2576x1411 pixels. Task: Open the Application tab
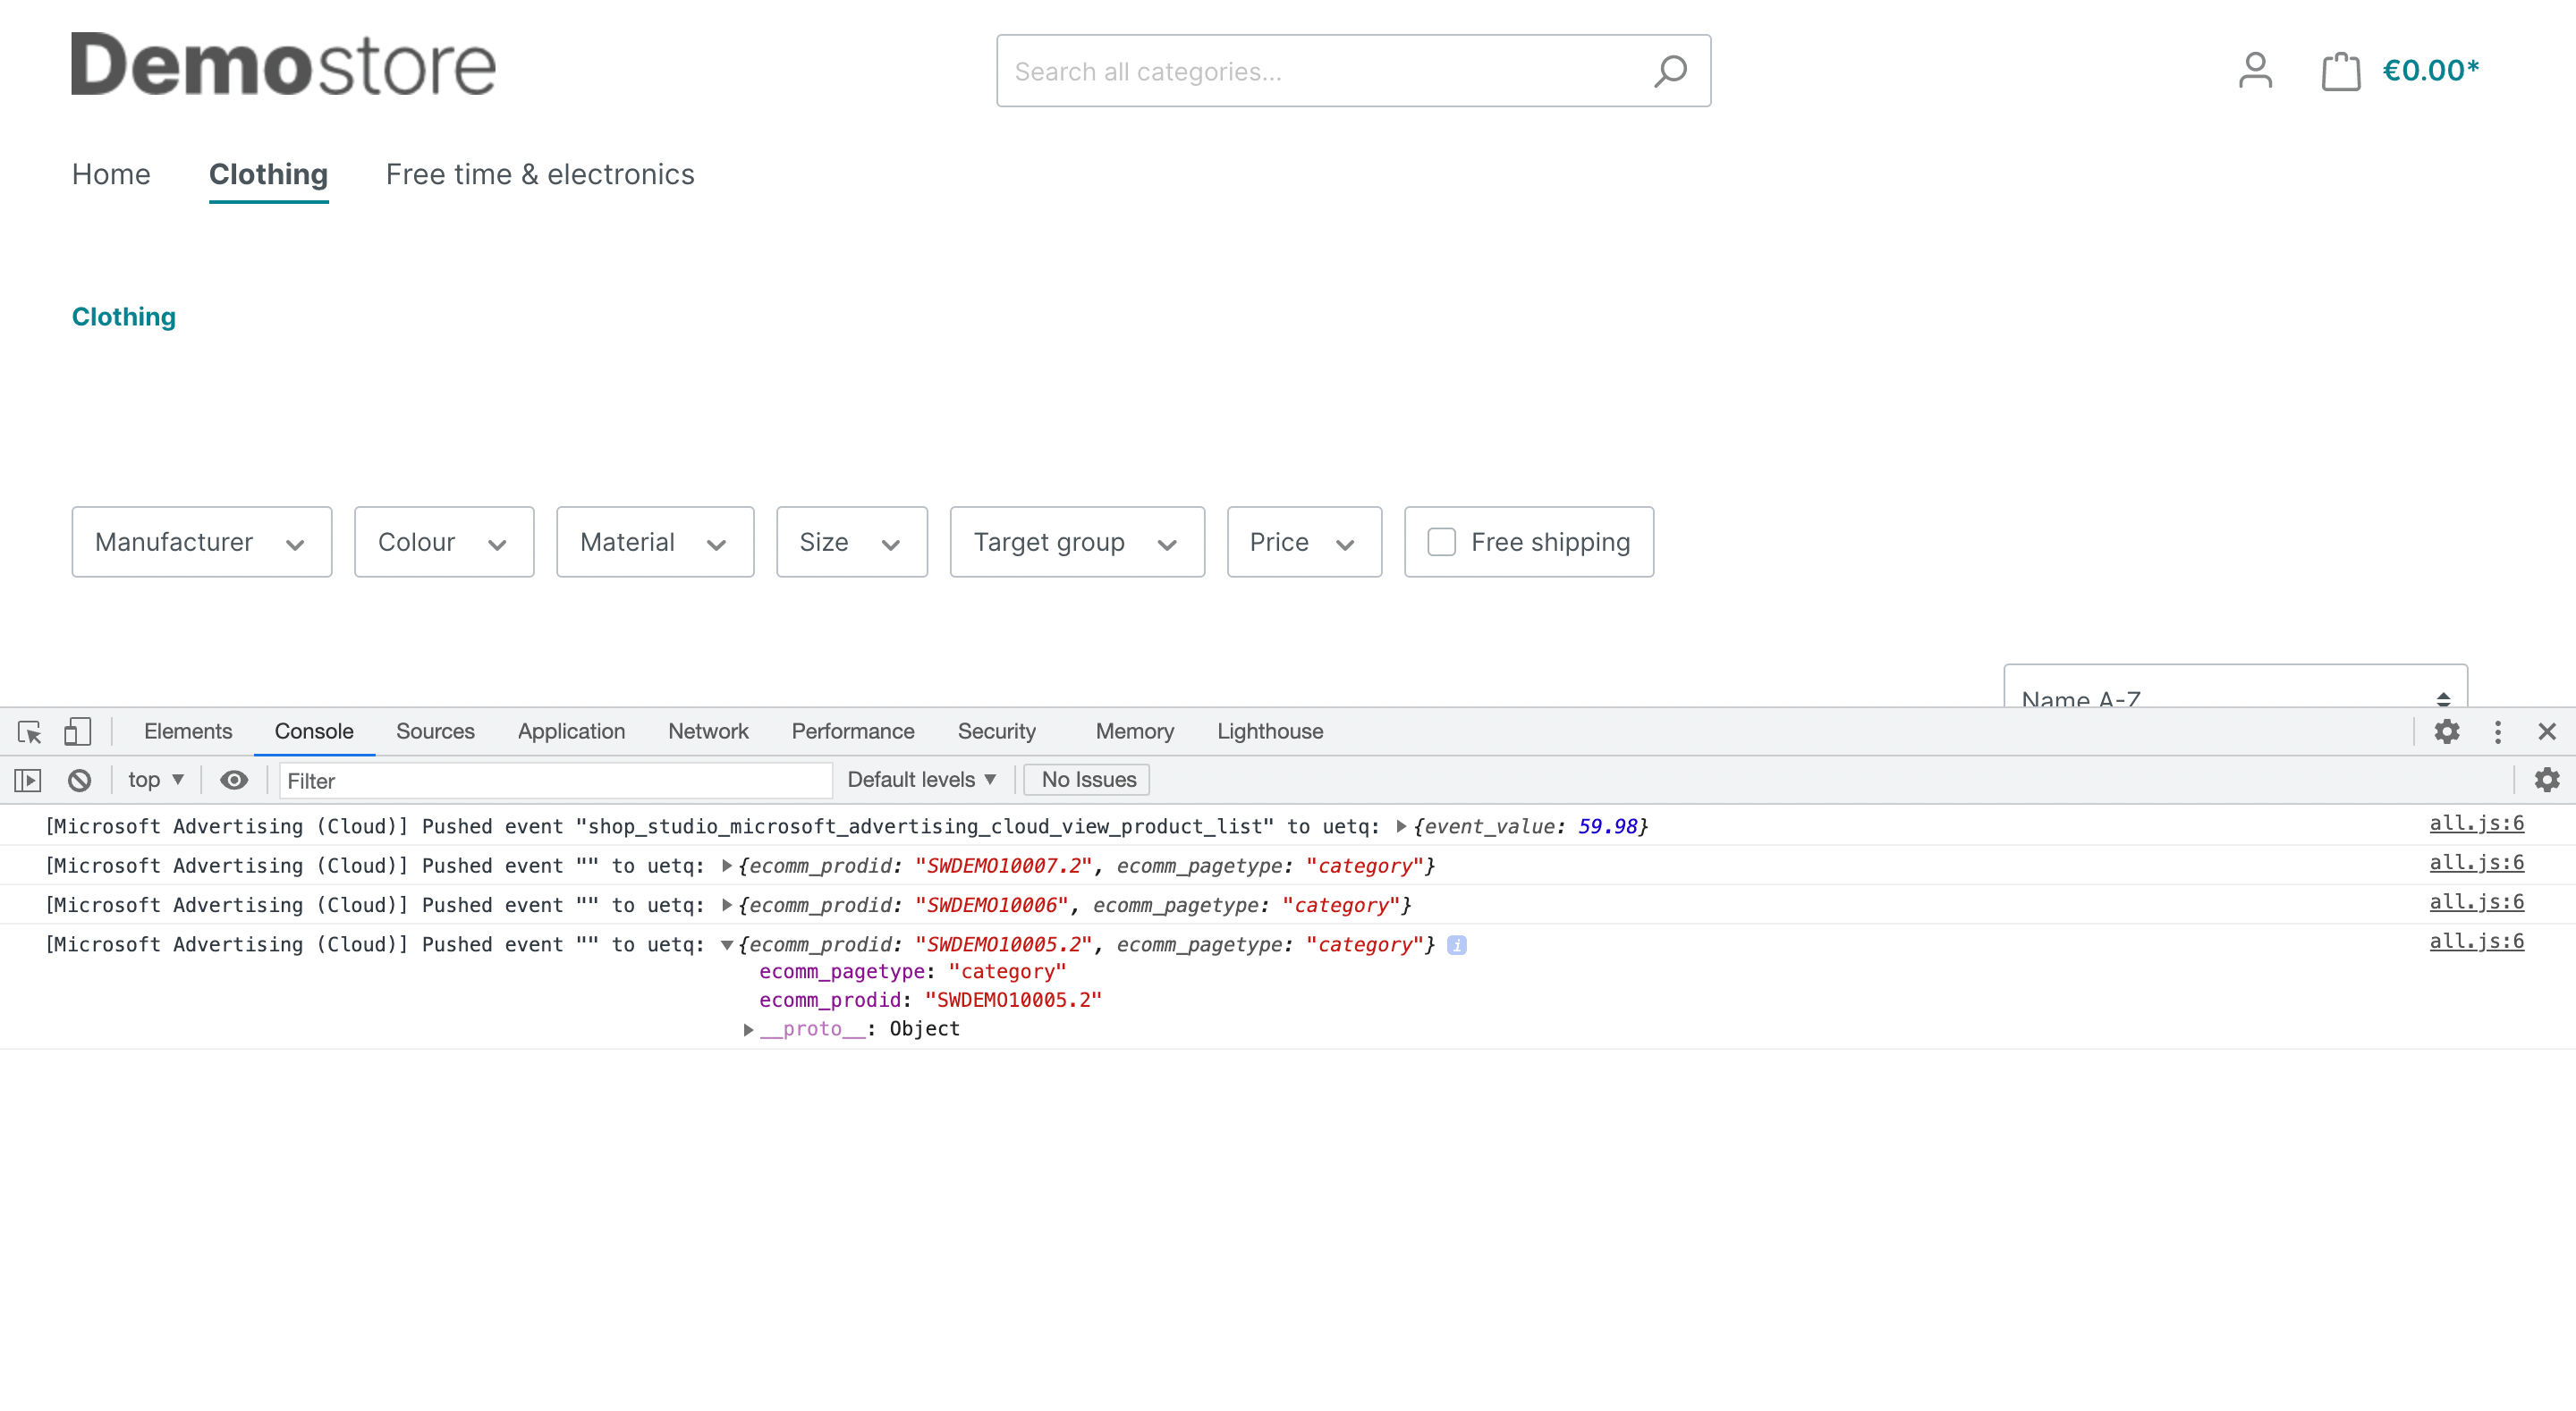coord(571,731)
